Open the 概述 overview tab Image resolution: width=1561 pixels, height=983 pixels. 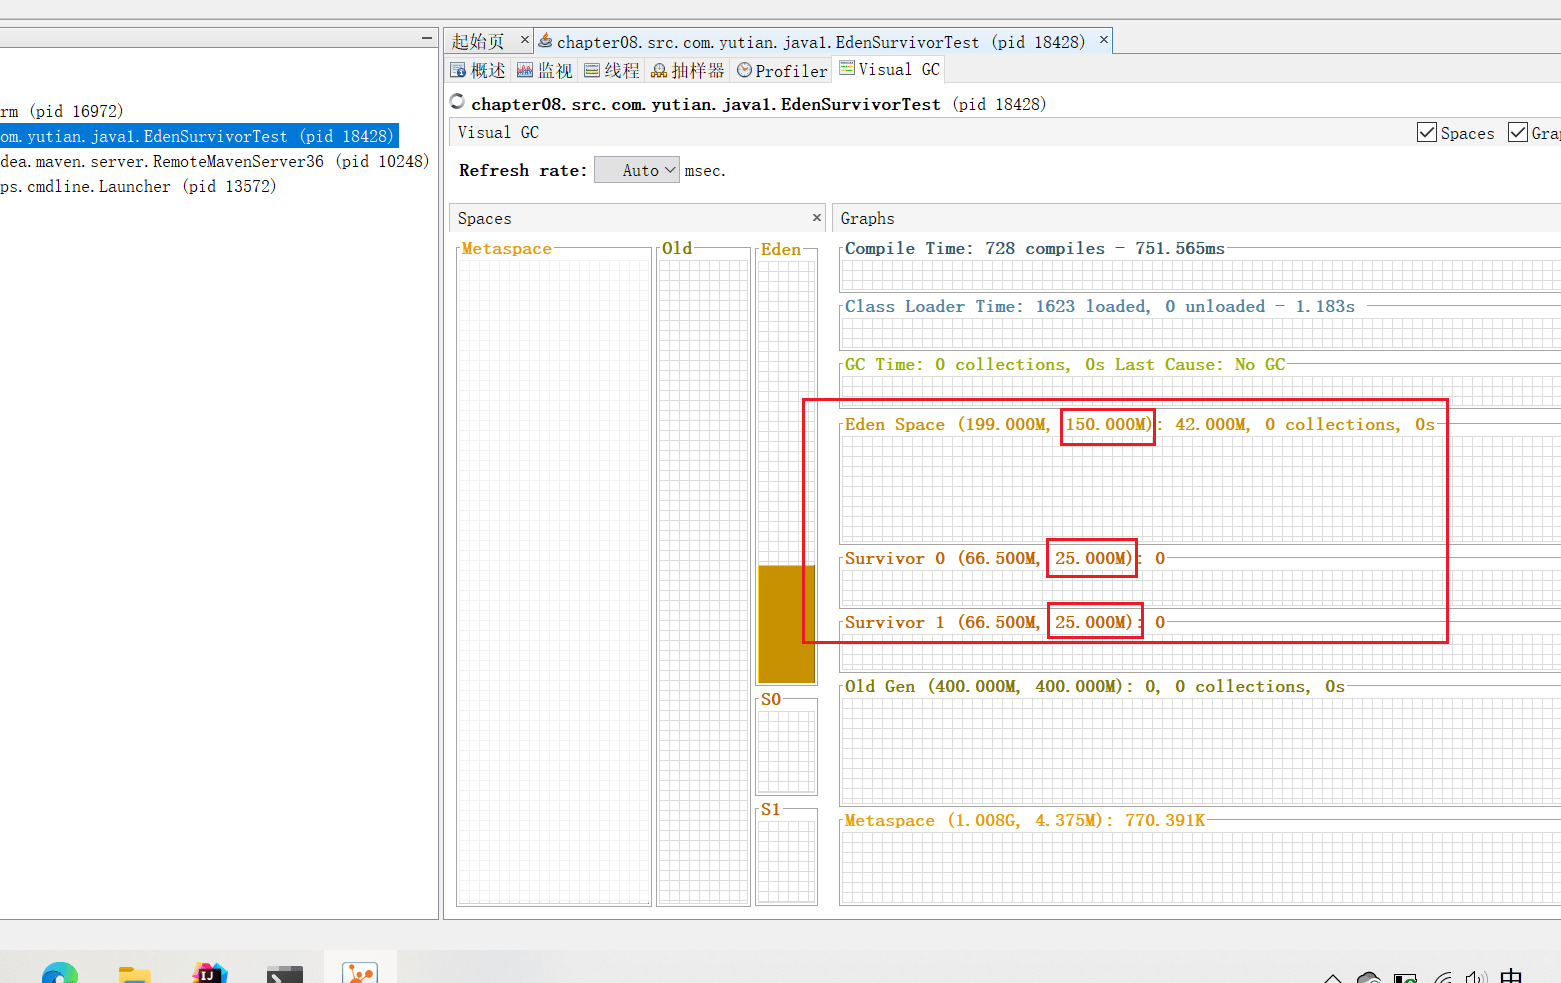478,70
